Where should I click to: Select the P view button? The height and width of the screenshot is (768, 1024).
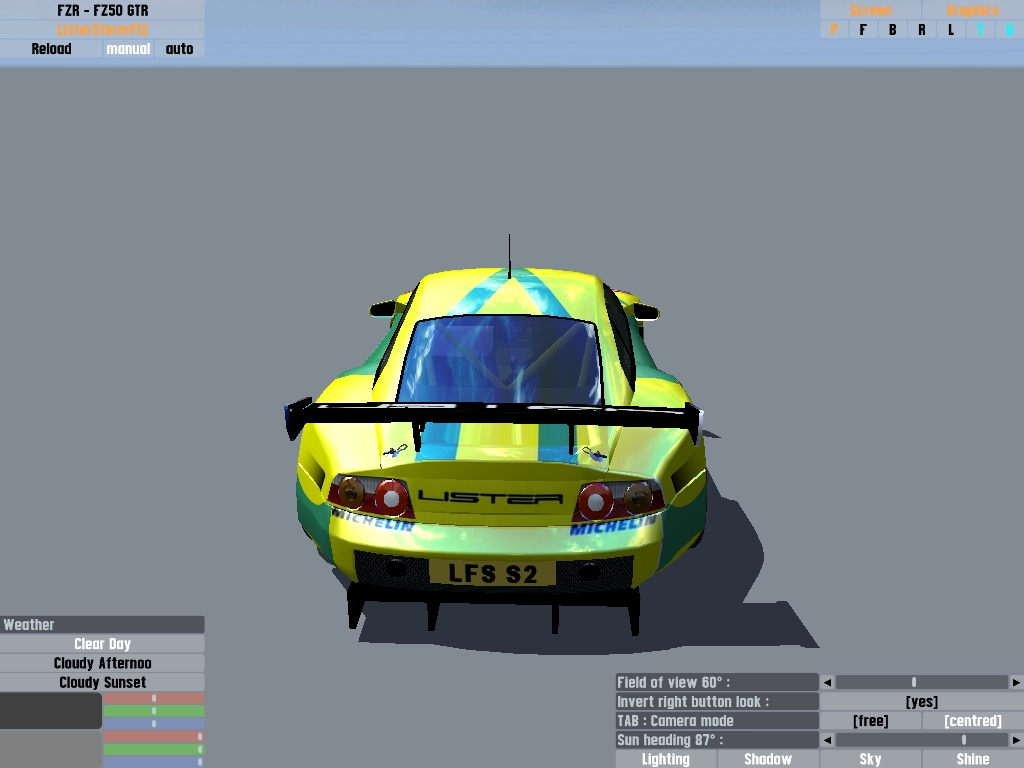(834, 29)
